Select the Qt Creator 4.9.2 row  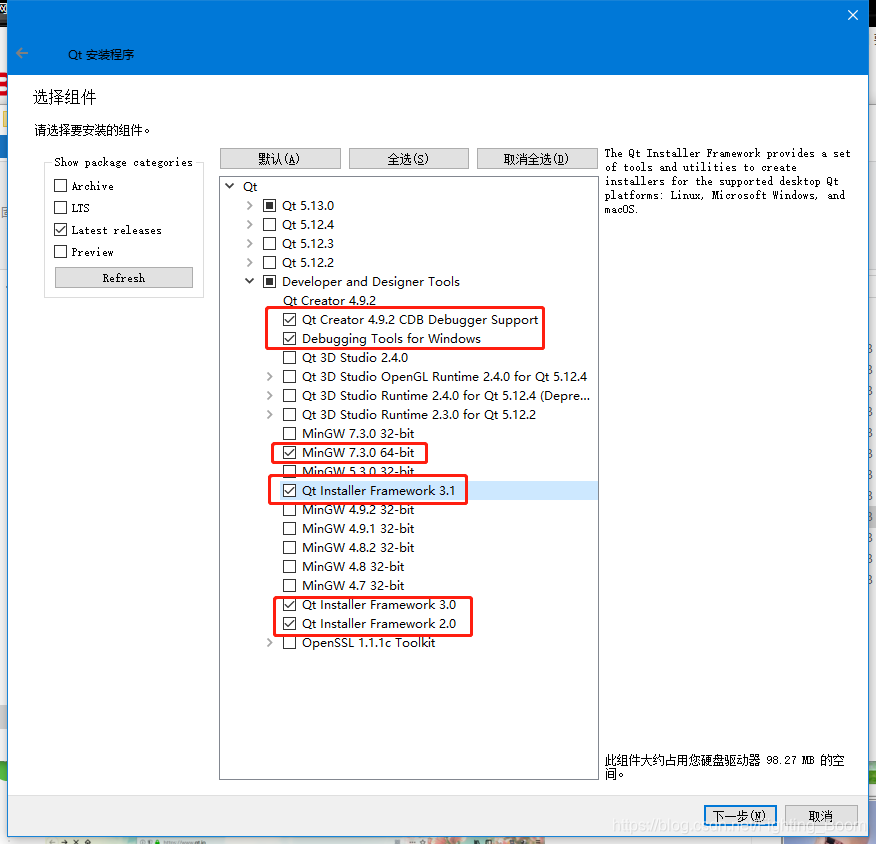point(329,301)
